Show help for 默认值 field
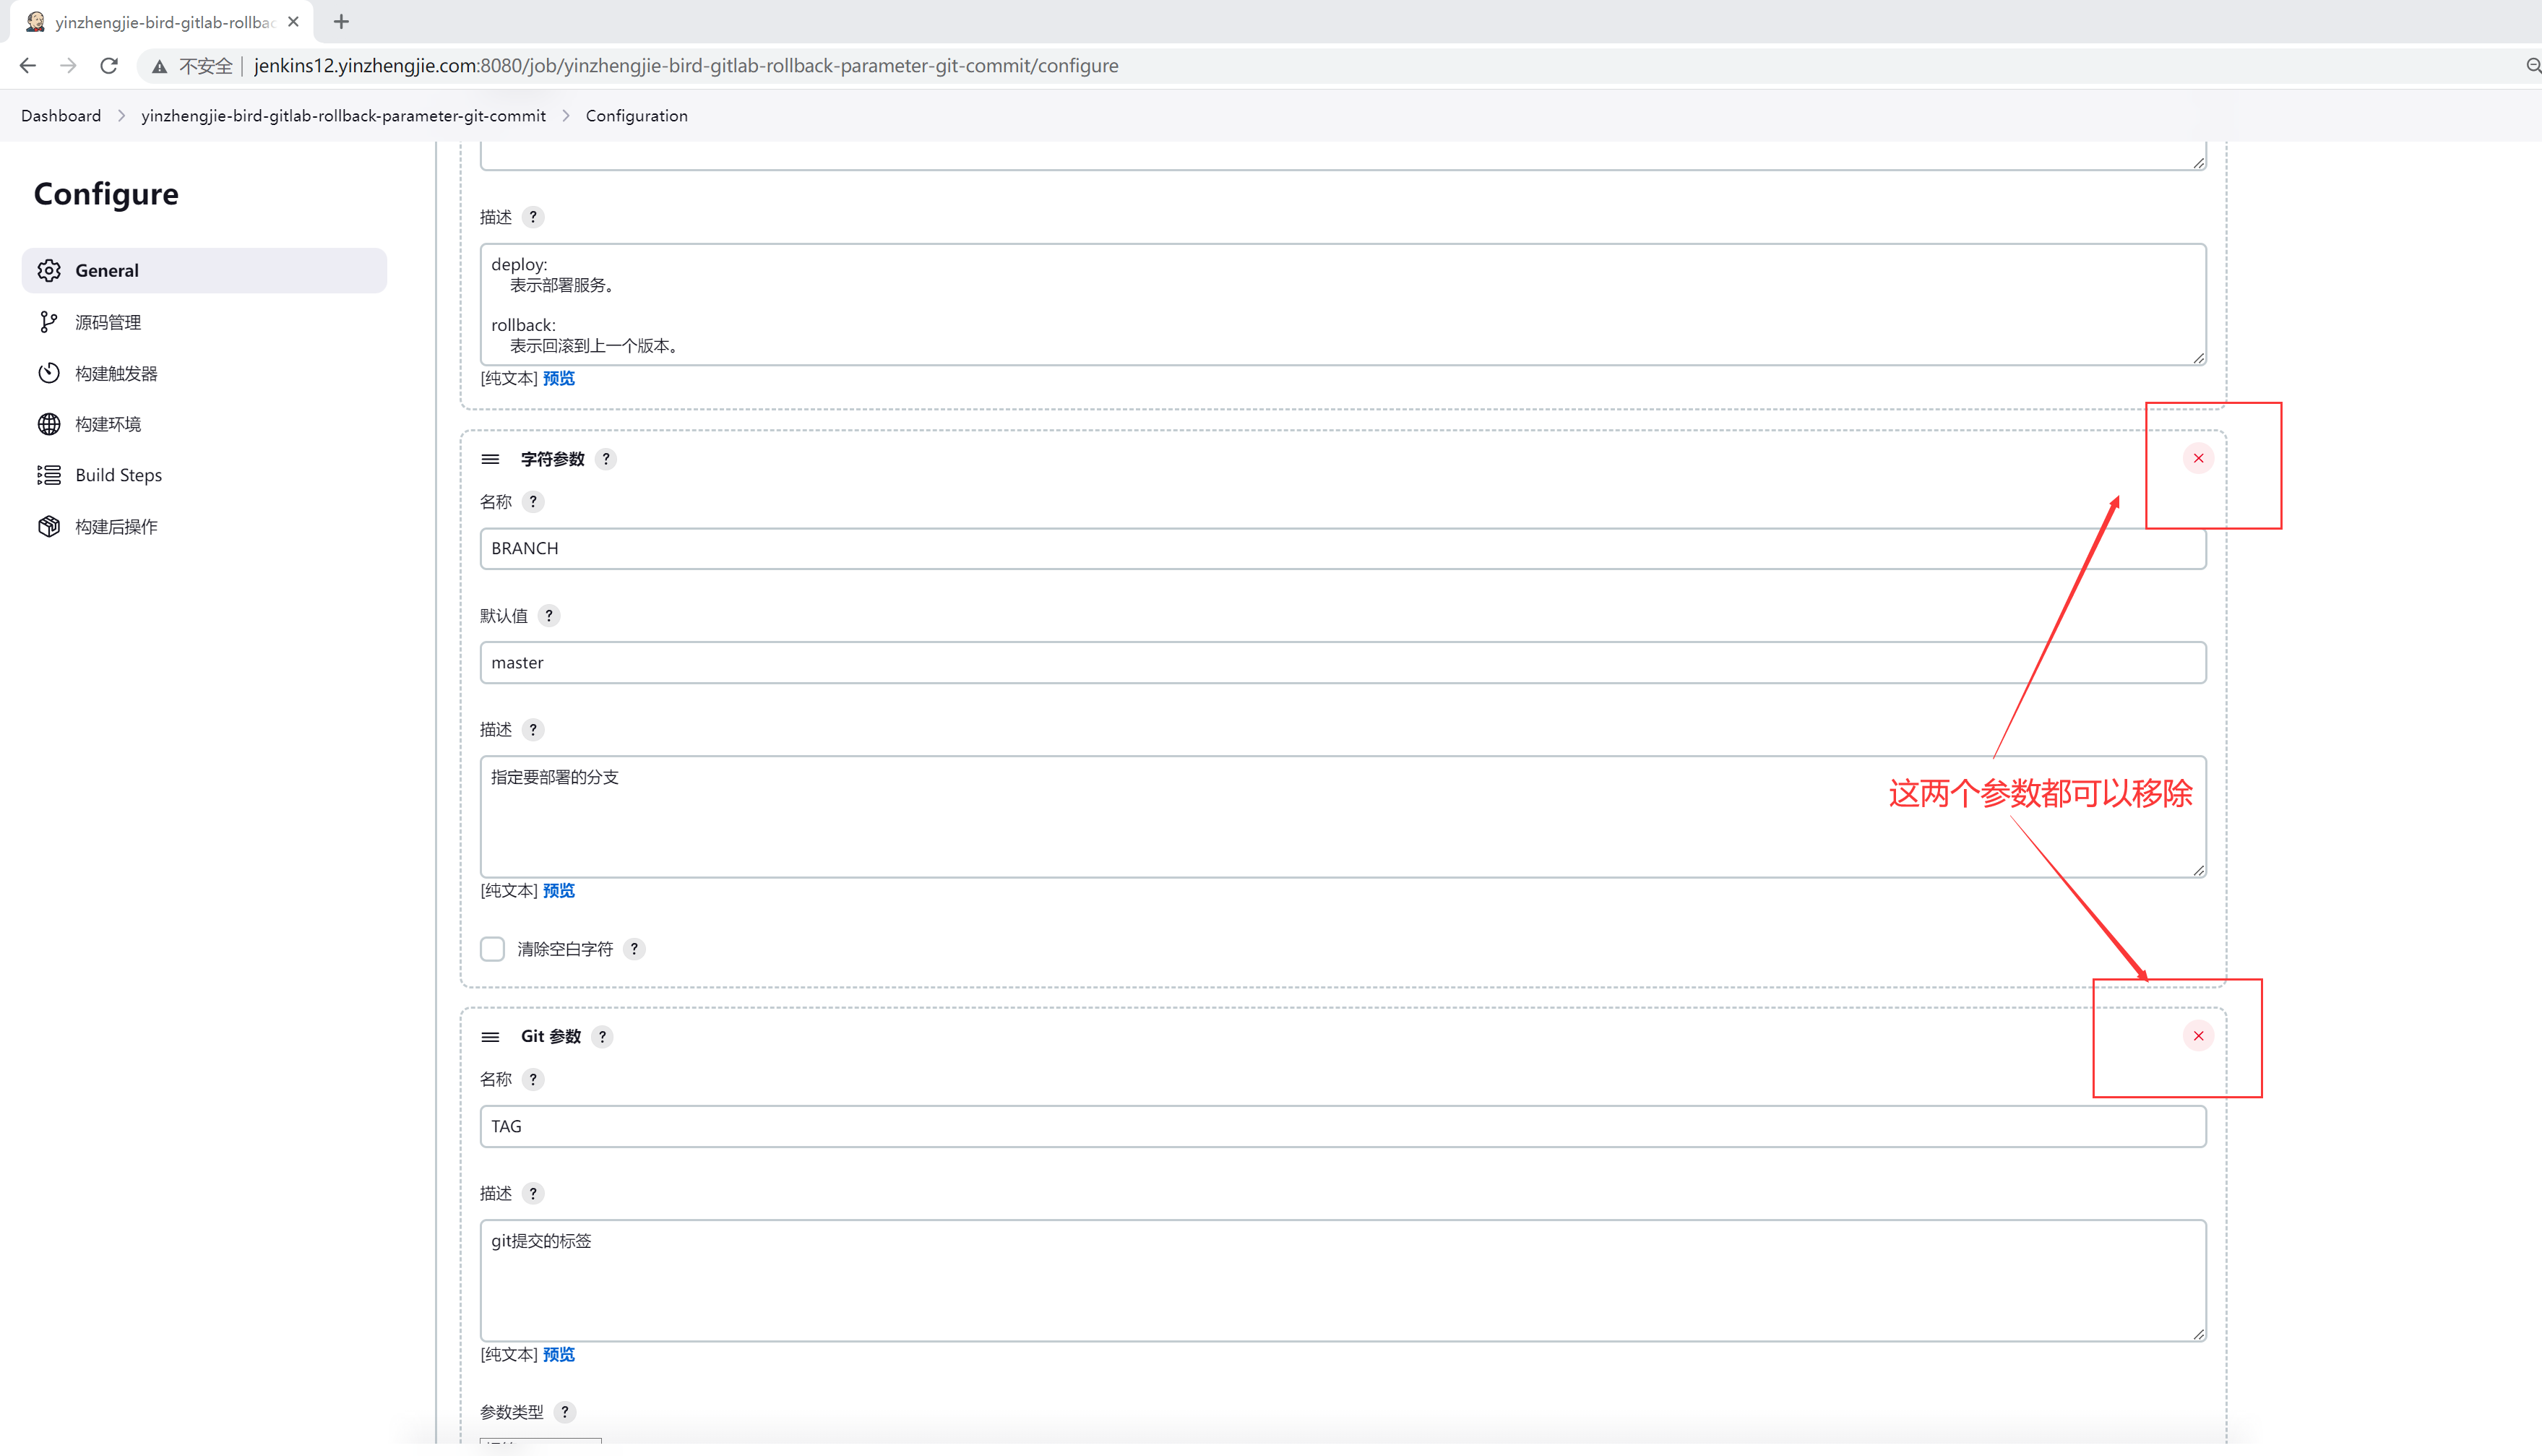Image resolution: width=2542 pixels, height=1456 pixels. [x=549, y=616]
